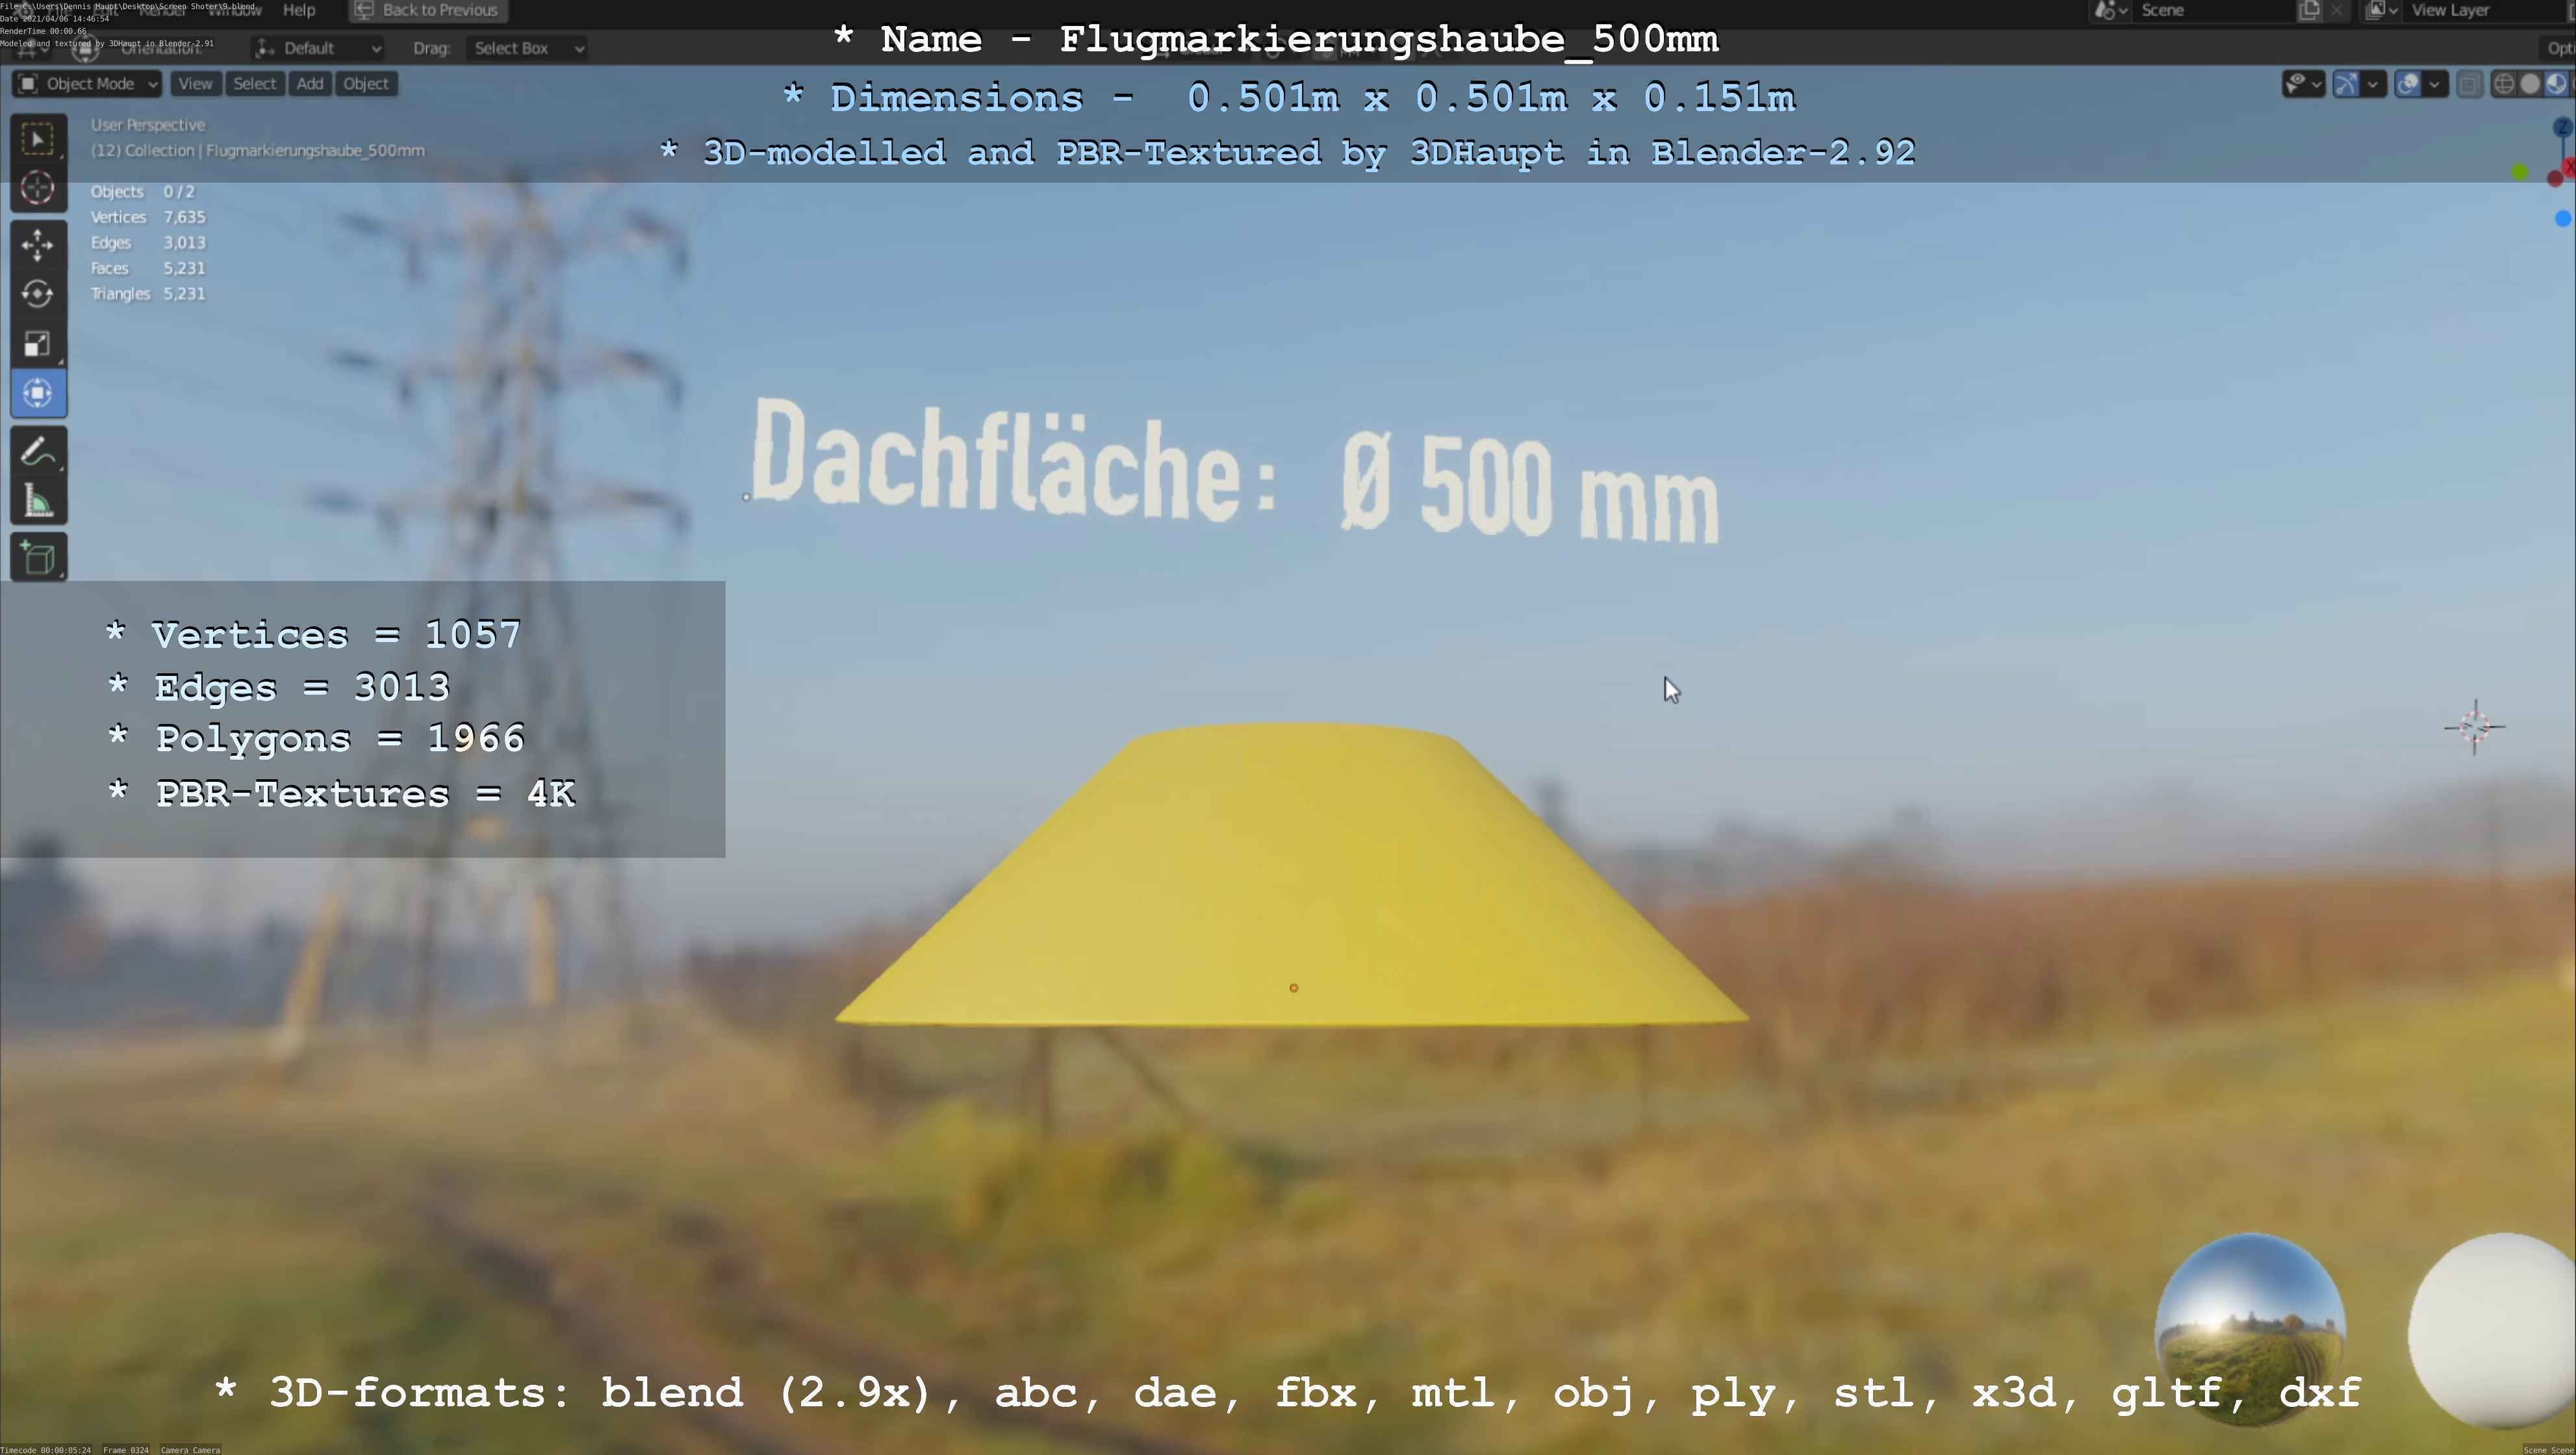
Task: Open the Object menu
Action: 366,84
